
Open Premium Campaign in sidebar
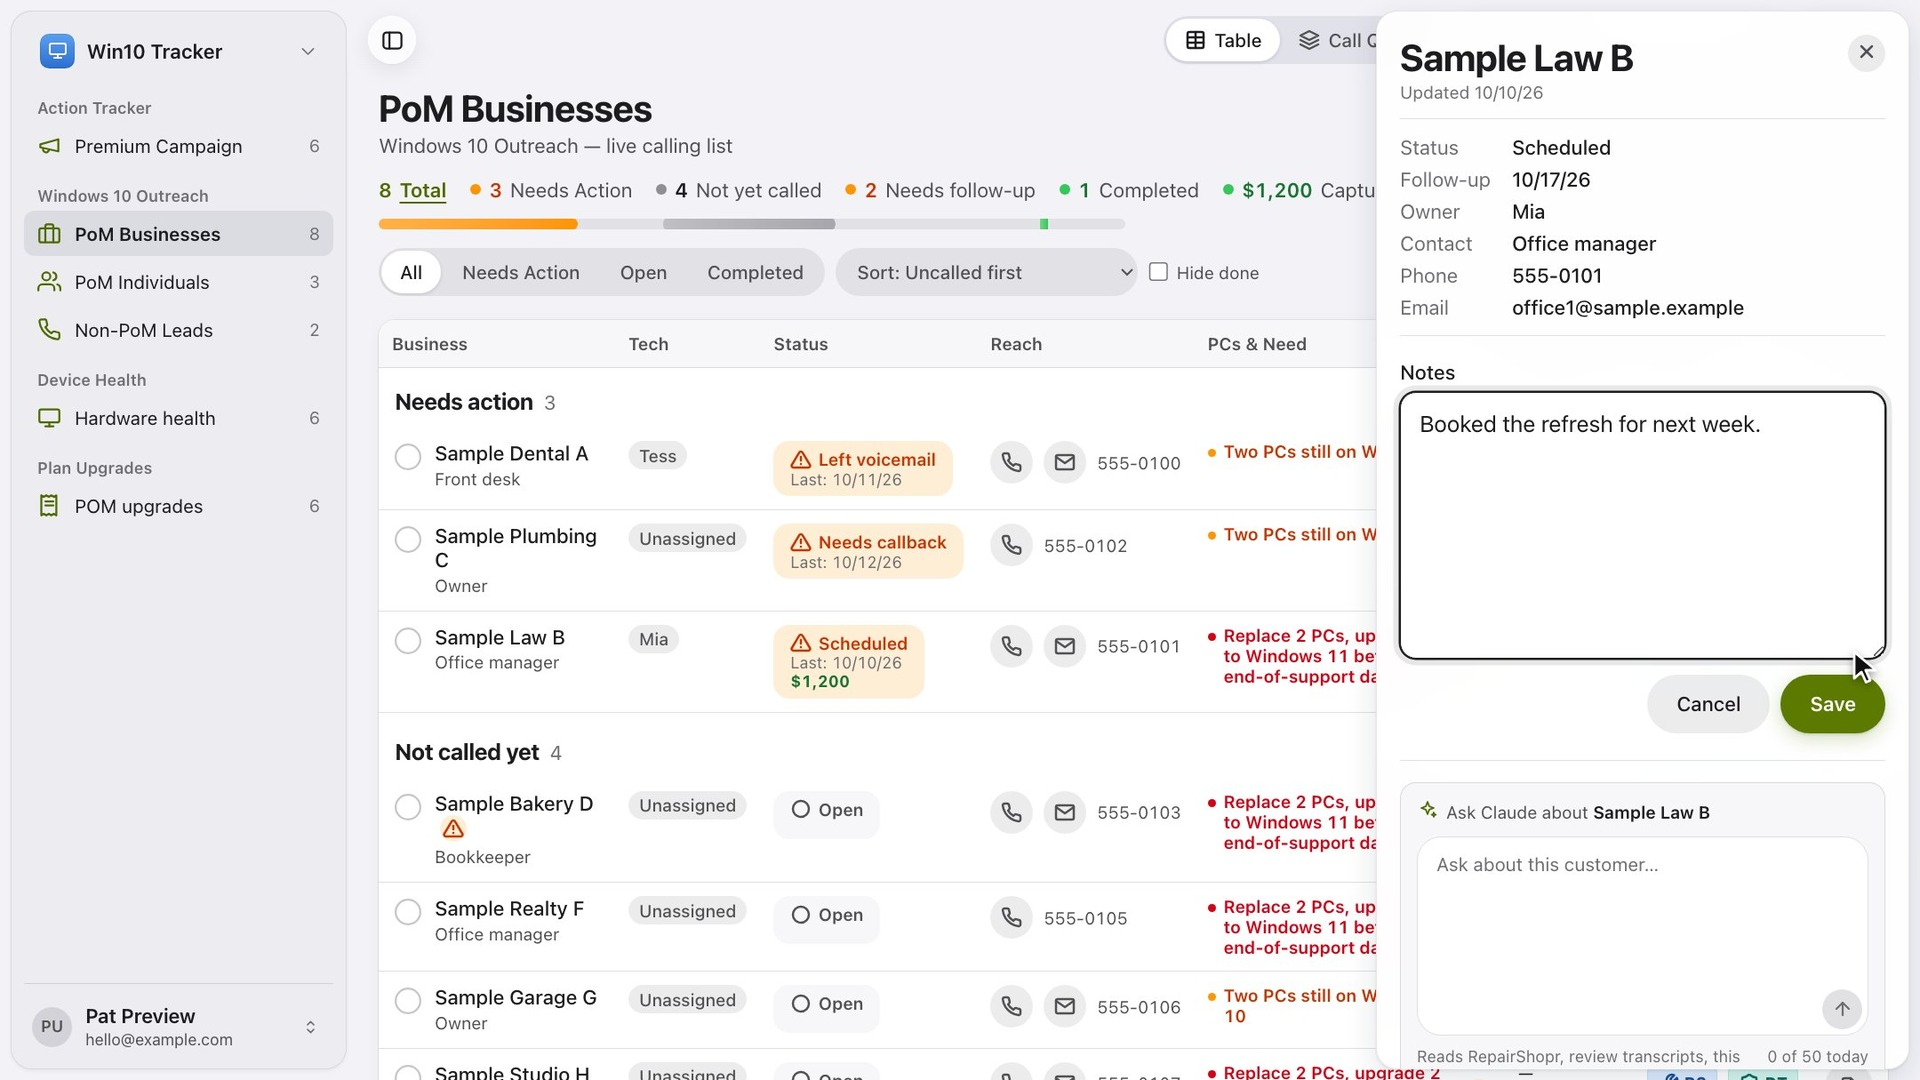[178, 146]
